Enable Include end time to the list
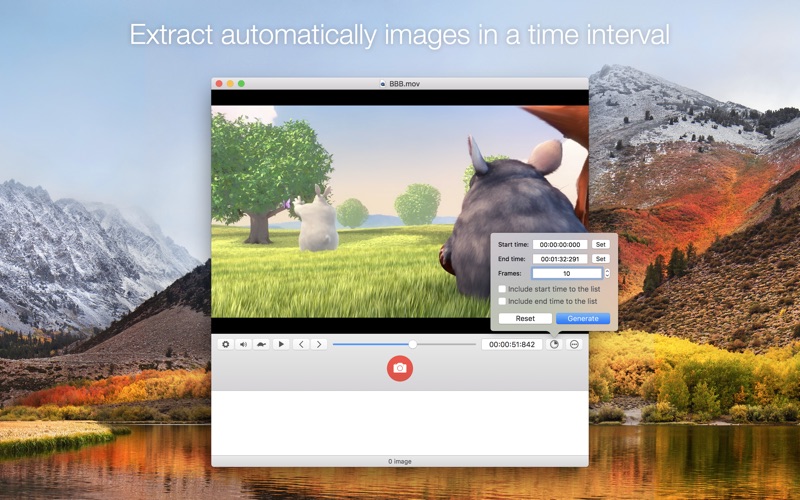Screen dimensions: 800x500 pos(502,301)
